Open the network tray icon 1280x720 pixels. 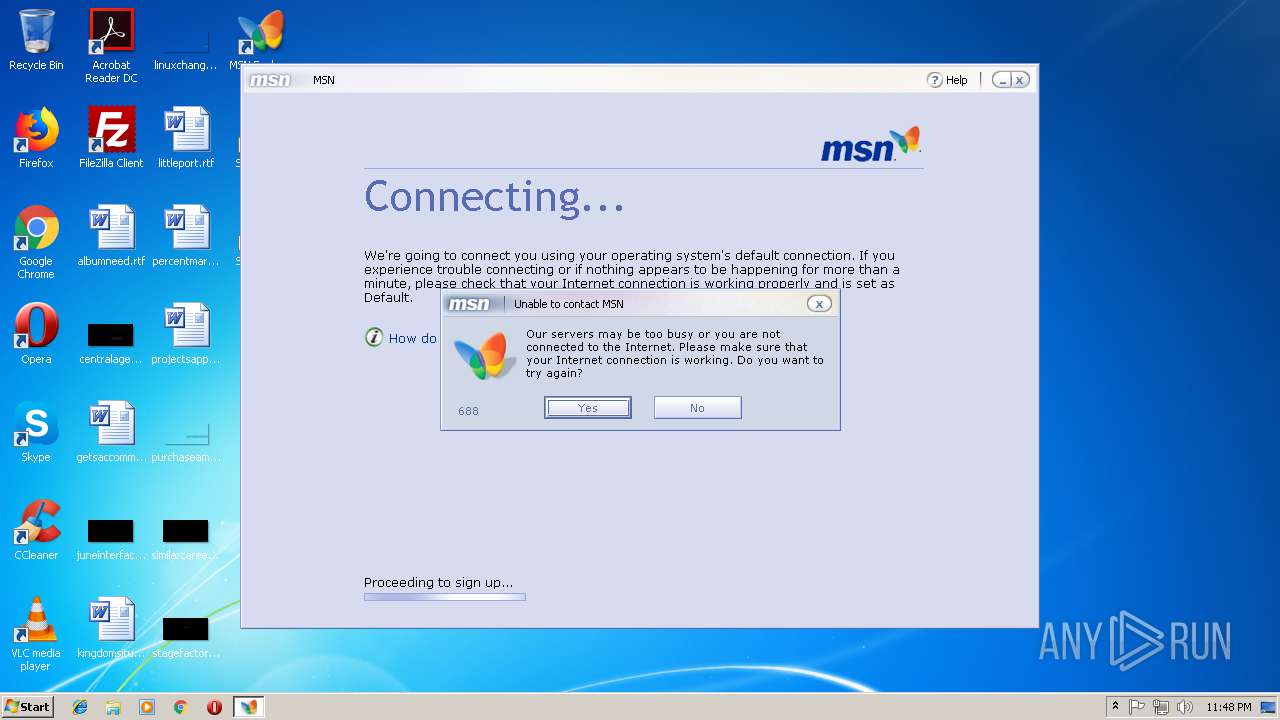1161,707
